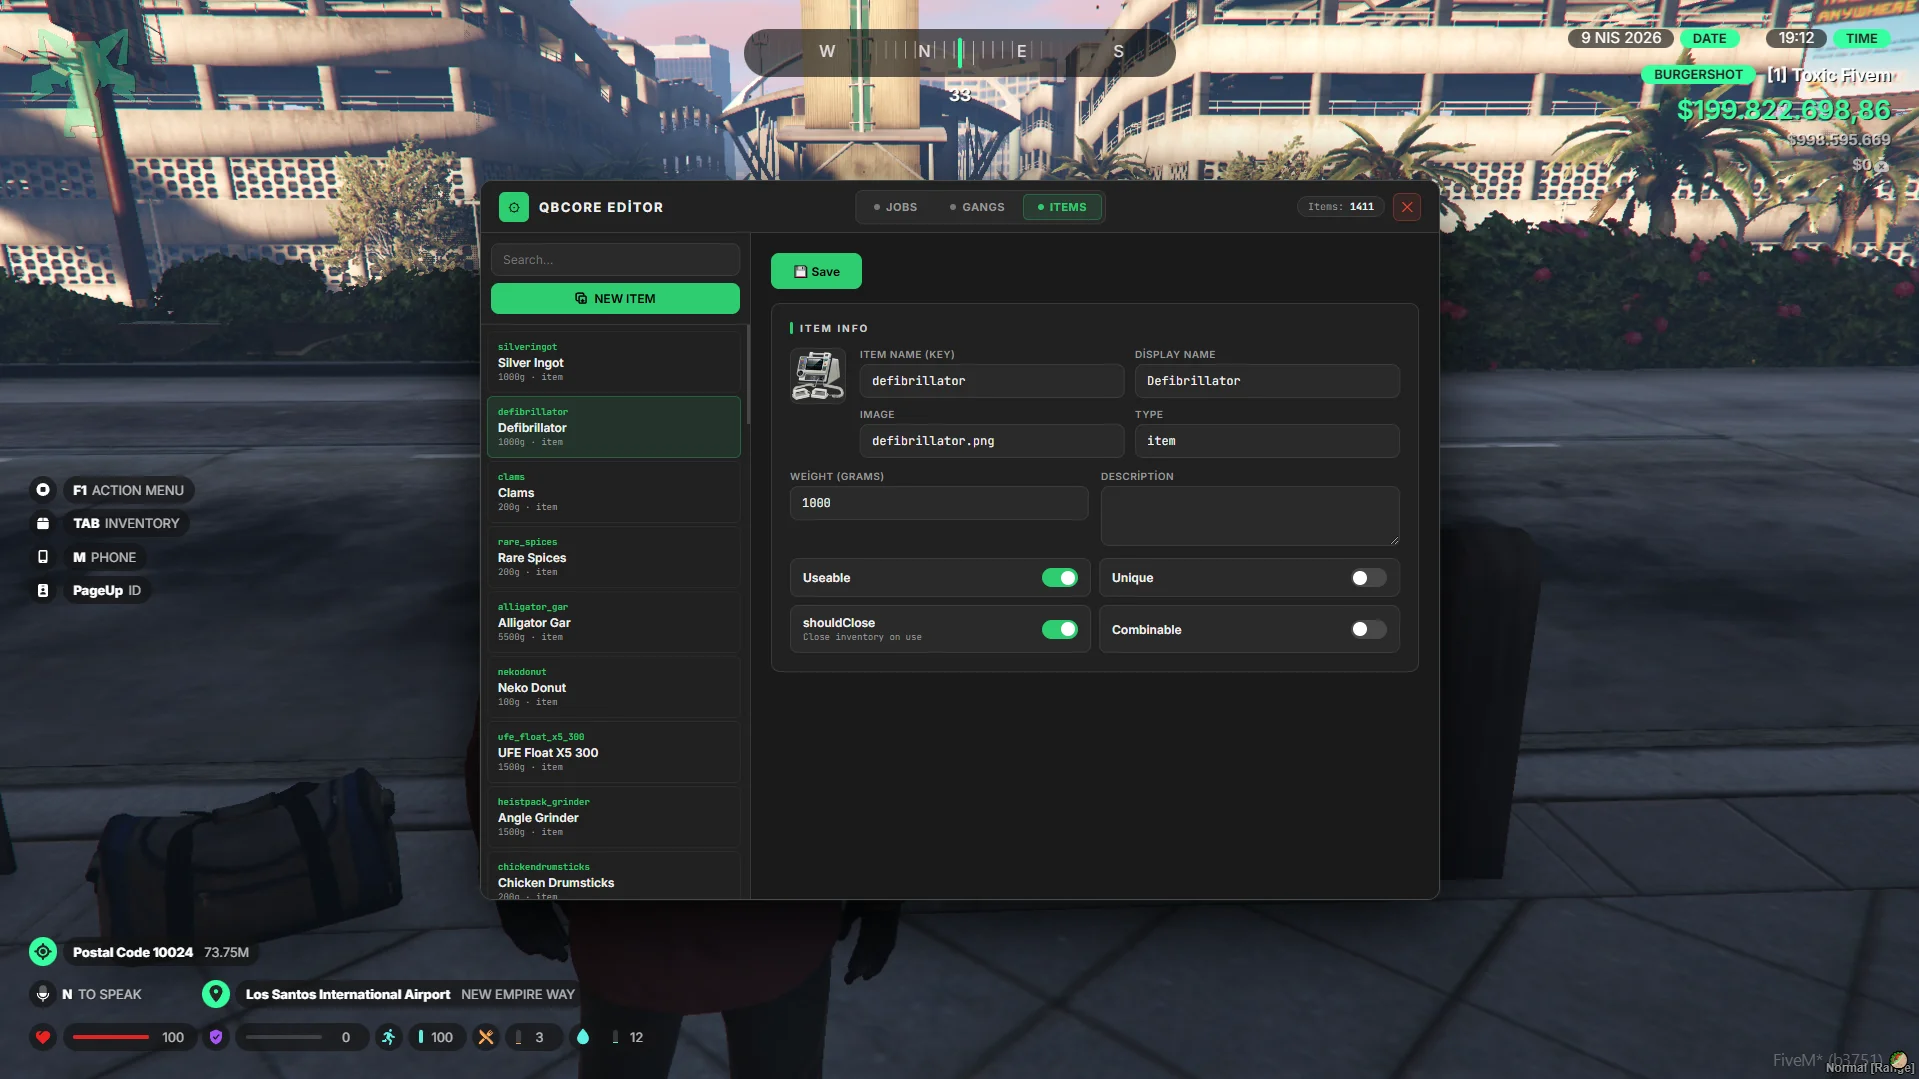Viewport: 1919px width, 1079px height.
Task: Open the Gangs tab
Action: [x=977, y=207]
